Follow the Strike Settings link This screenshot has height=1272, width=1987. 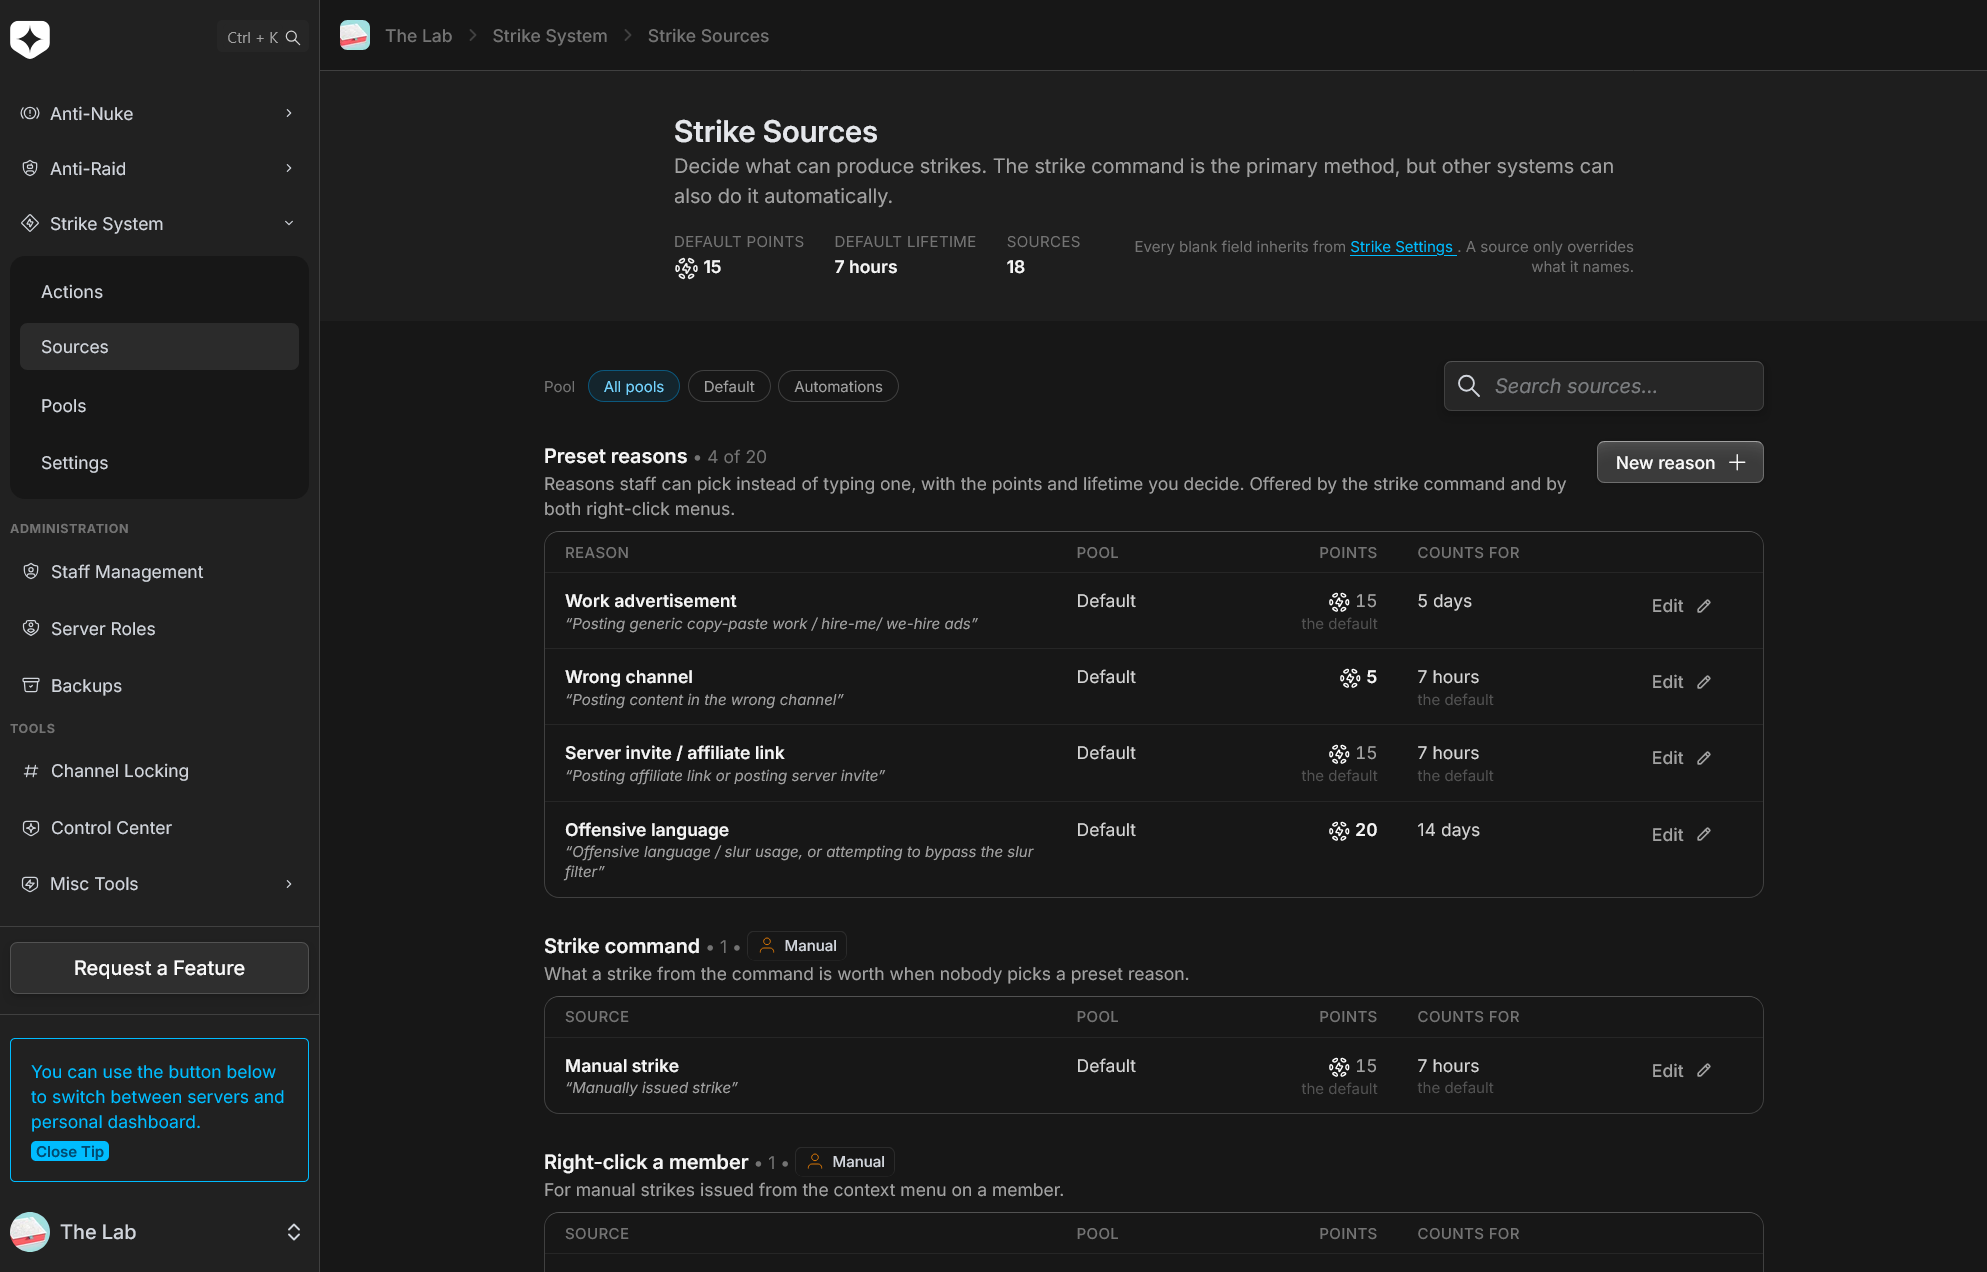click(x=1401, y=247)
